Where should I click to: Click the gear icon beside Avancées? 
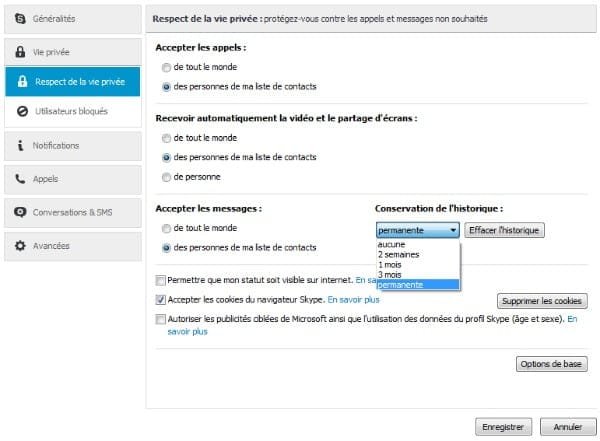(x=20, y=245)
